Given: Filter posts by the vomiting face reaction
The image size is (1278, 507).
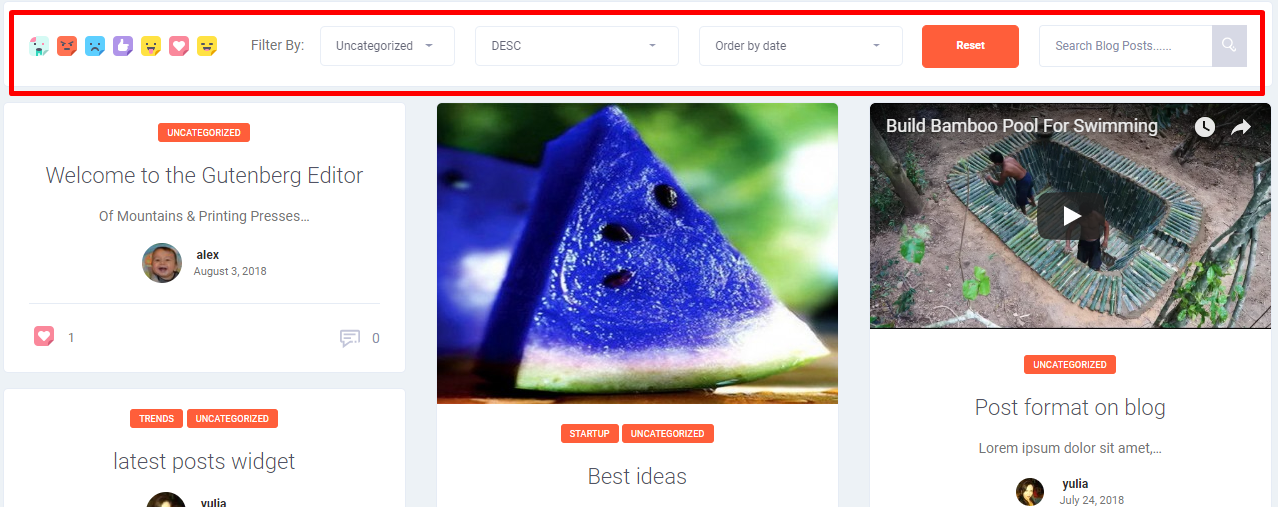Looking at the screenshot, I should point(39,46).
